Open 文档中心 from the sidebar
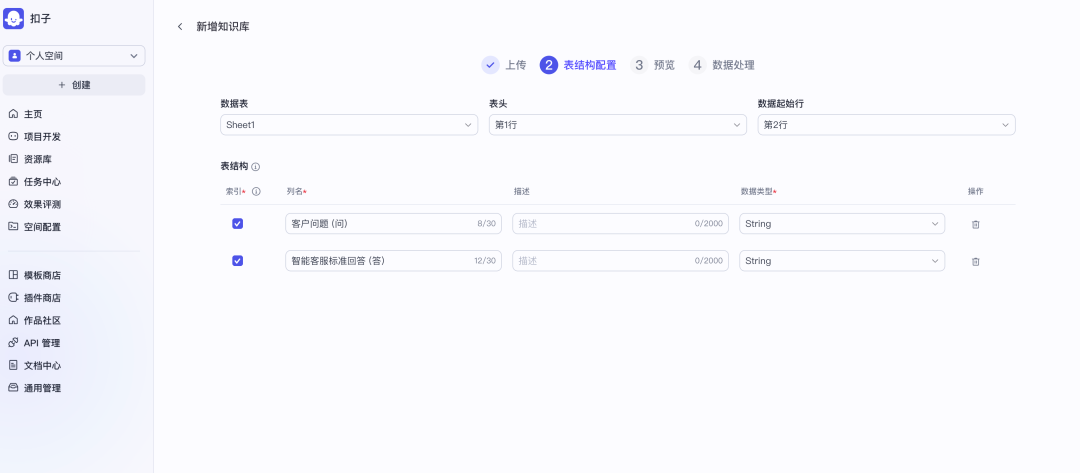Screen dimensions: 1080x473 pyautogui.click(x=42, y=366)
